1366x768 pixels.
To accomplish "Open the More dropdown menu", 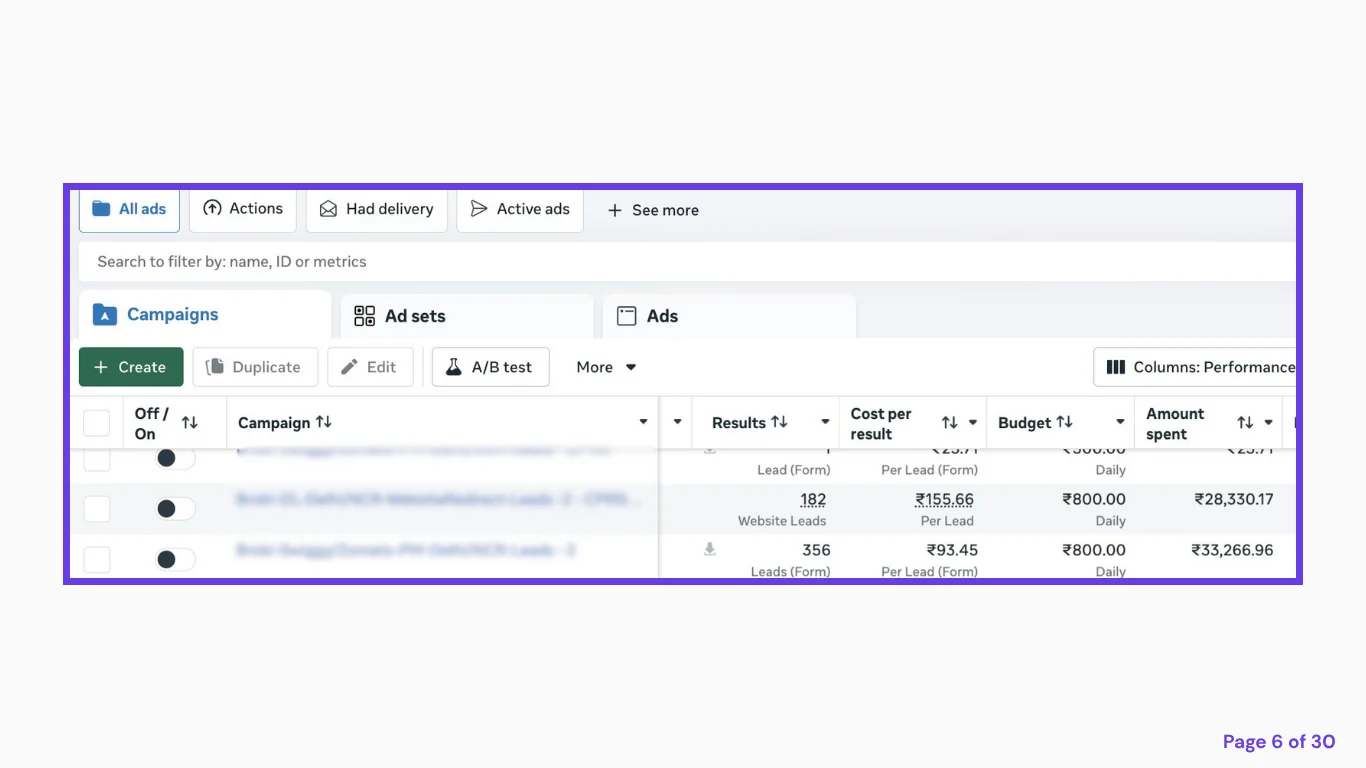I will pos(606,367).
